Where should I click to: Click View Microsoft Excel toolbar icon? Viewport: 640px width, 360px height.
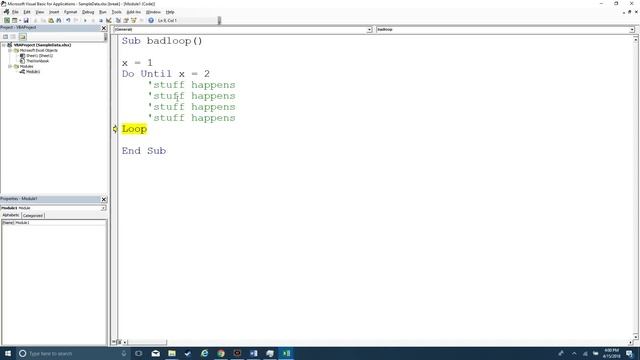[x=7, y=20]
